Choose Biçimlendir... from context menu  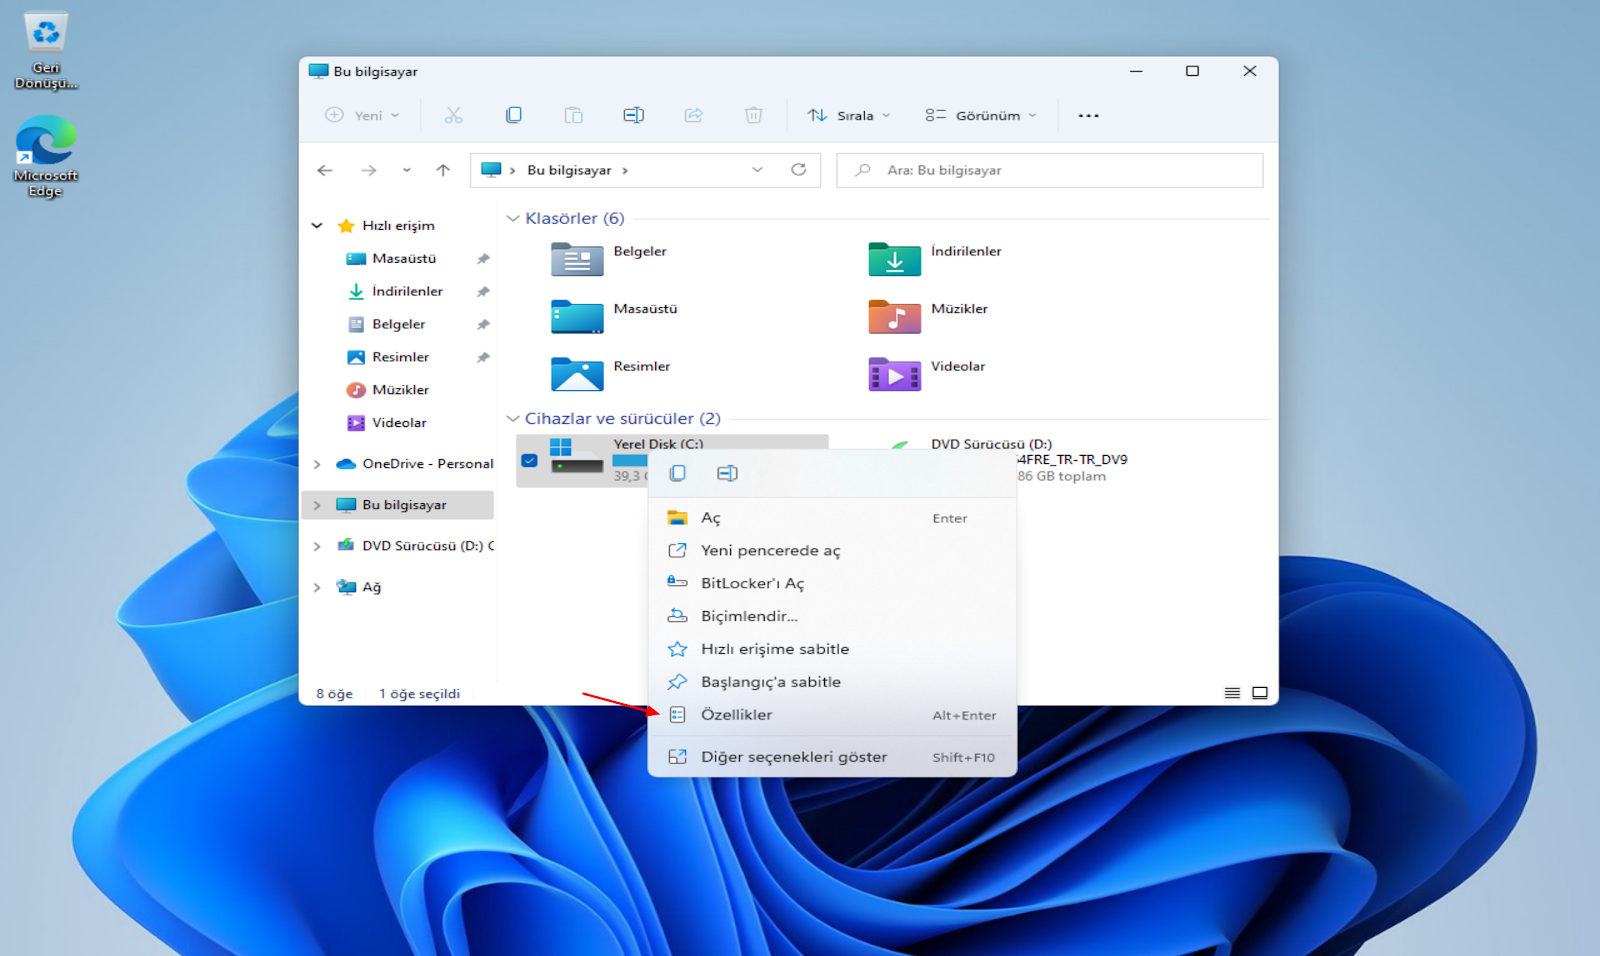tap(832, 616)
